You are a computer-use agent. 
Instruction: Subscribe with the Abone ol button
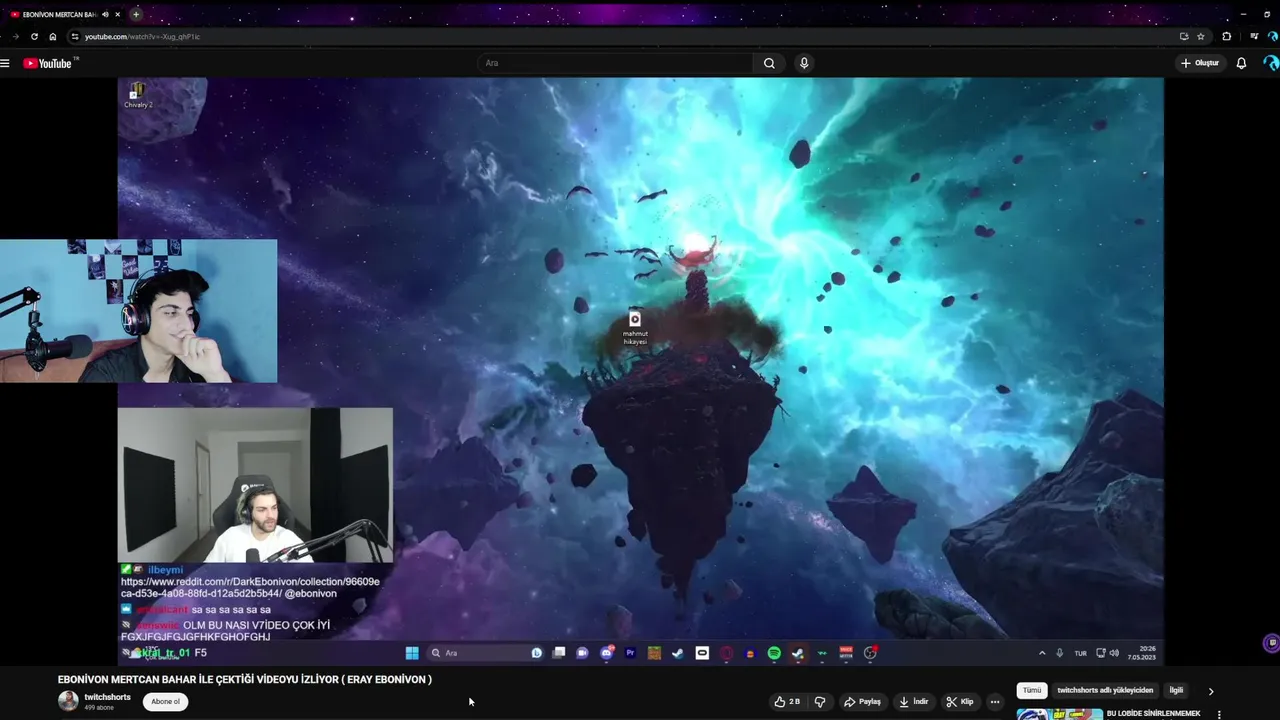coord(165,701)
